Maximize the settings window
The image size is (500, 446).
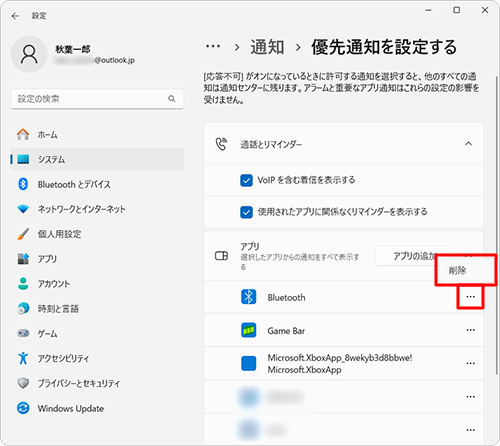click(x=457, y=10)
